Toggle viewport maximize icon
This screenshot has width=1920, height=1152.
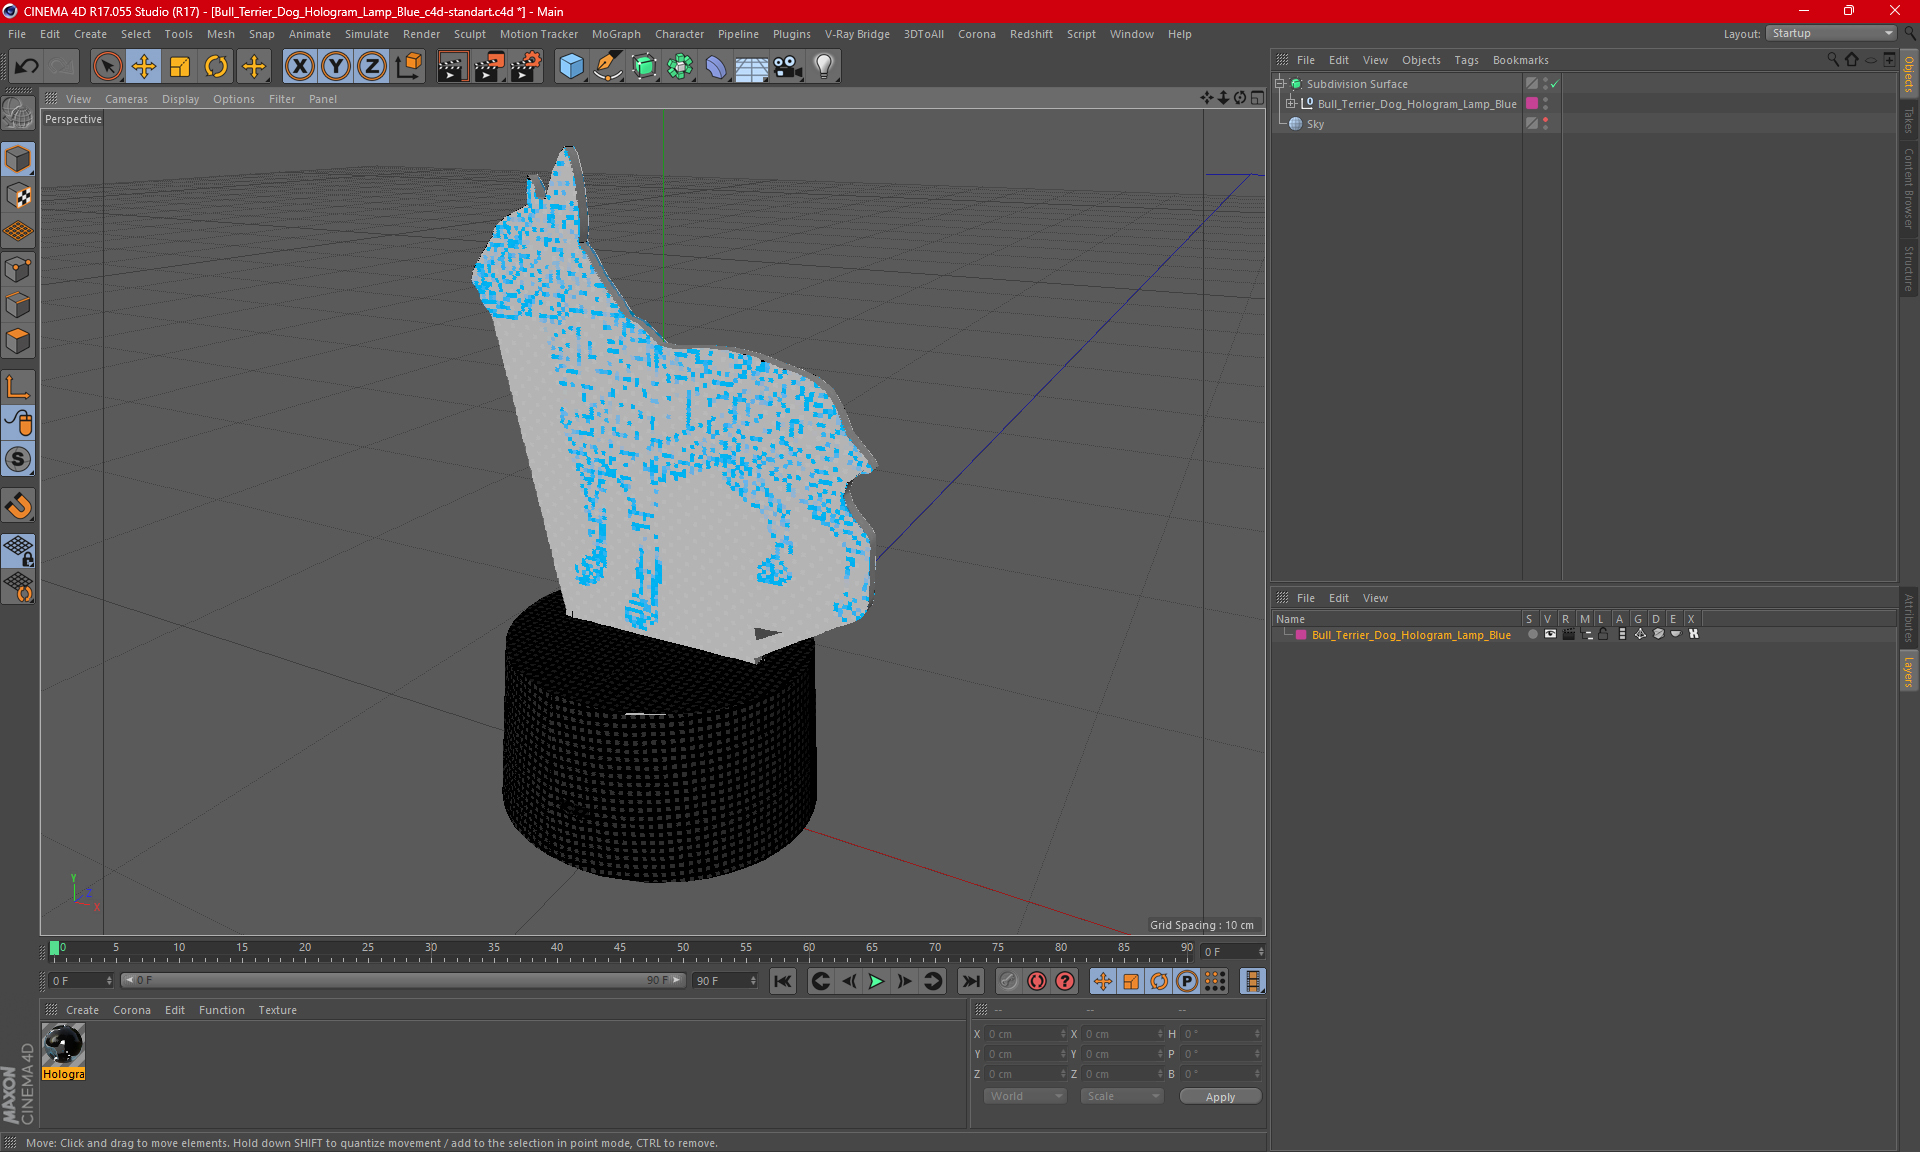pos(1257,98)
